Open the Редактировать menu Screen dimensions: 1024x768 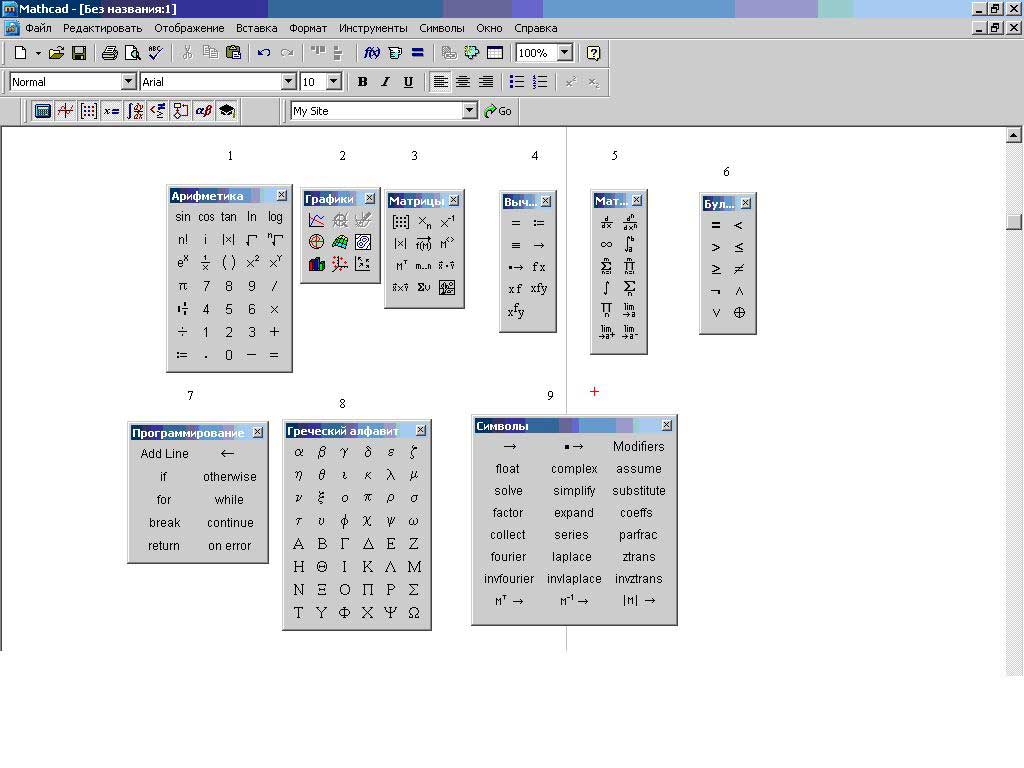pos(103,28)
